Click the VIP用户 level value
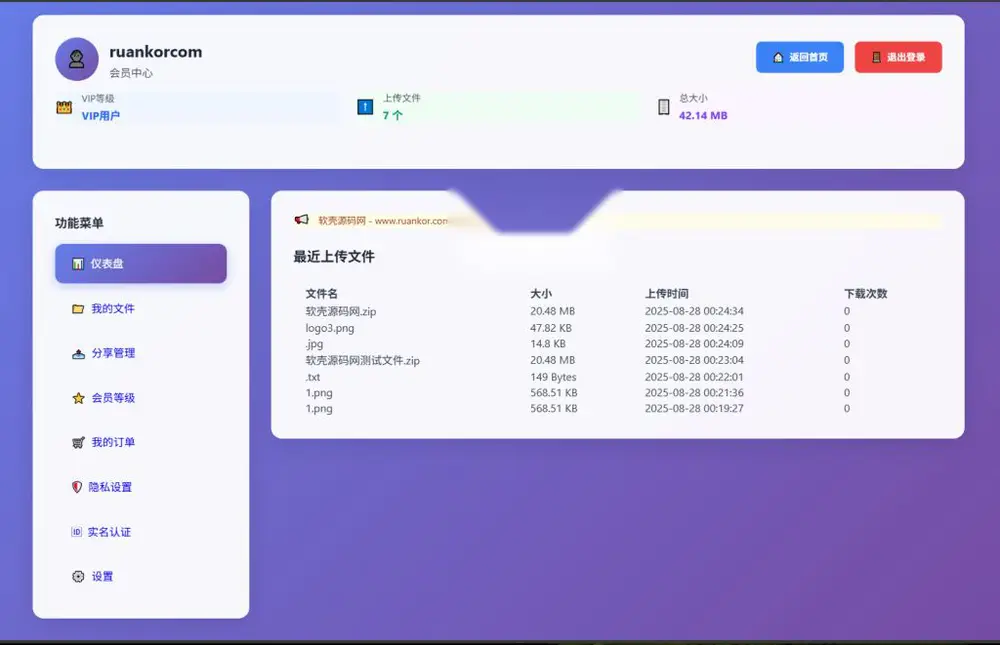Viewport: 1000px width, 645px height. [101, 116]
